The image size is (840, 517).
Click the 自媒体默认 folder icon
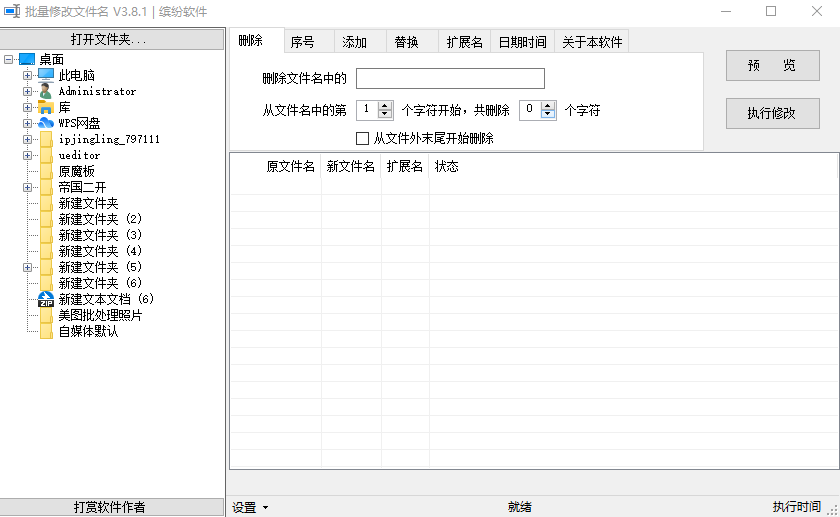coord(47,332)
